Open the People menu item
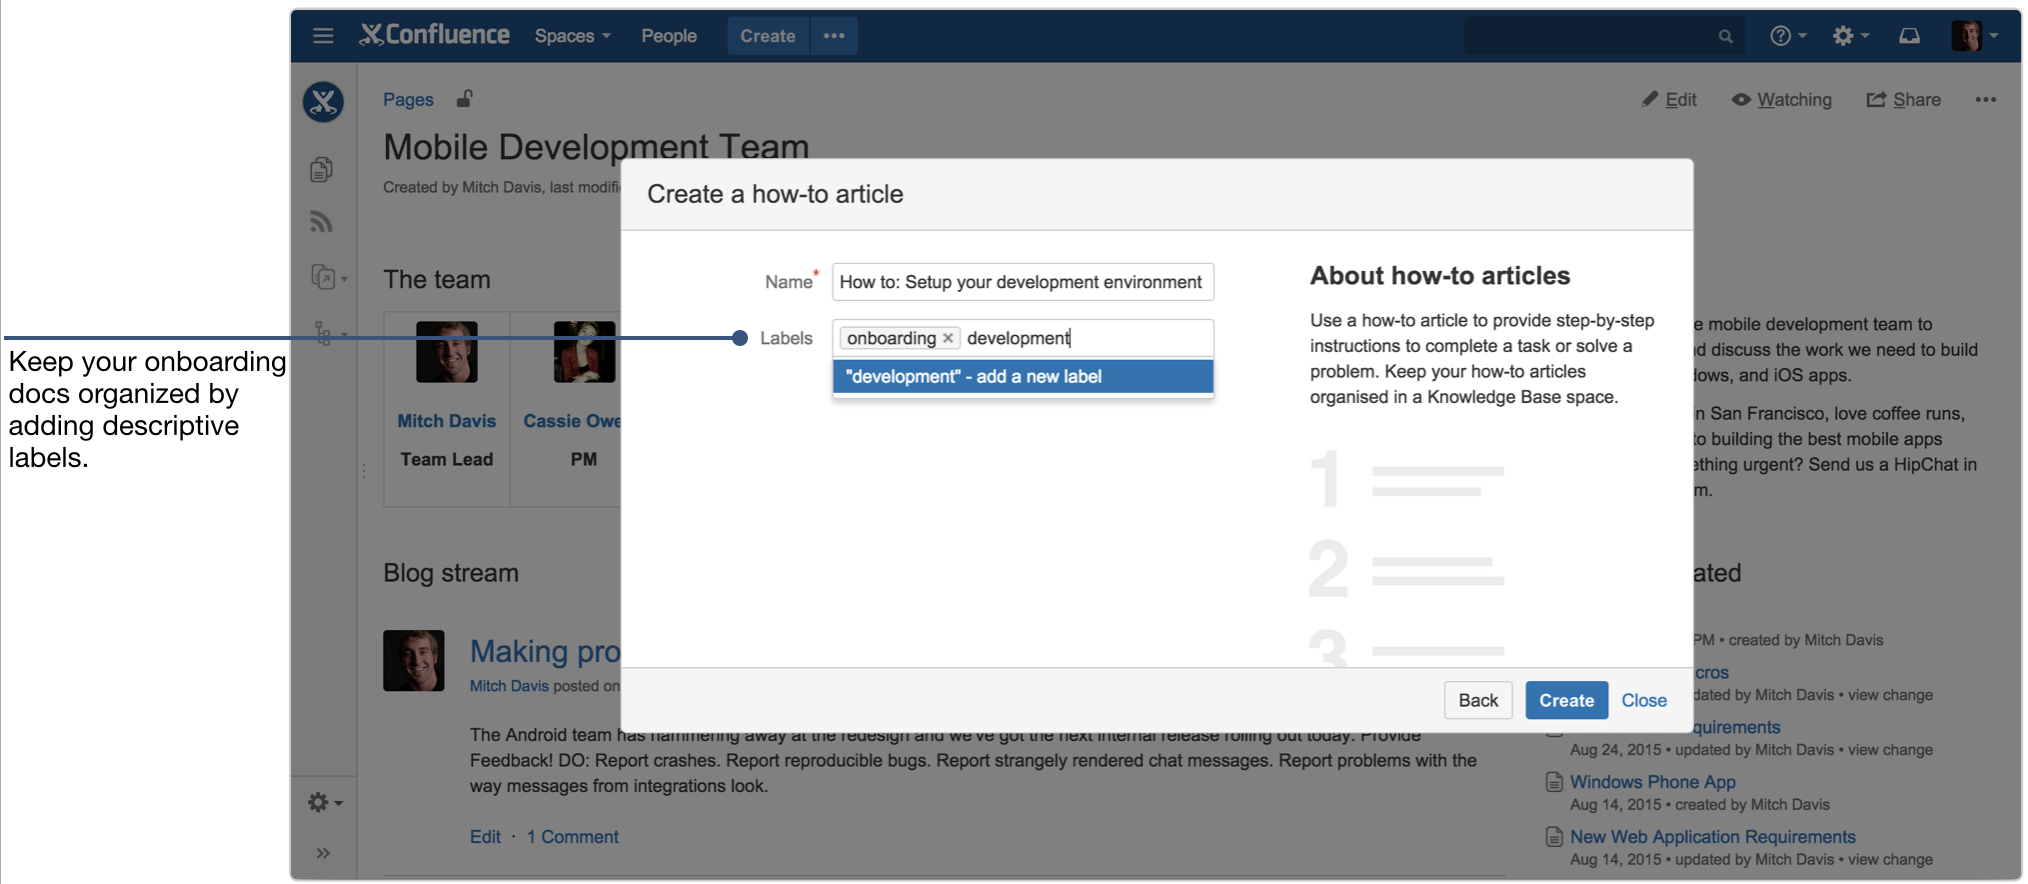The width and height of the screenshot is (2028, 884). coord(669,36)
